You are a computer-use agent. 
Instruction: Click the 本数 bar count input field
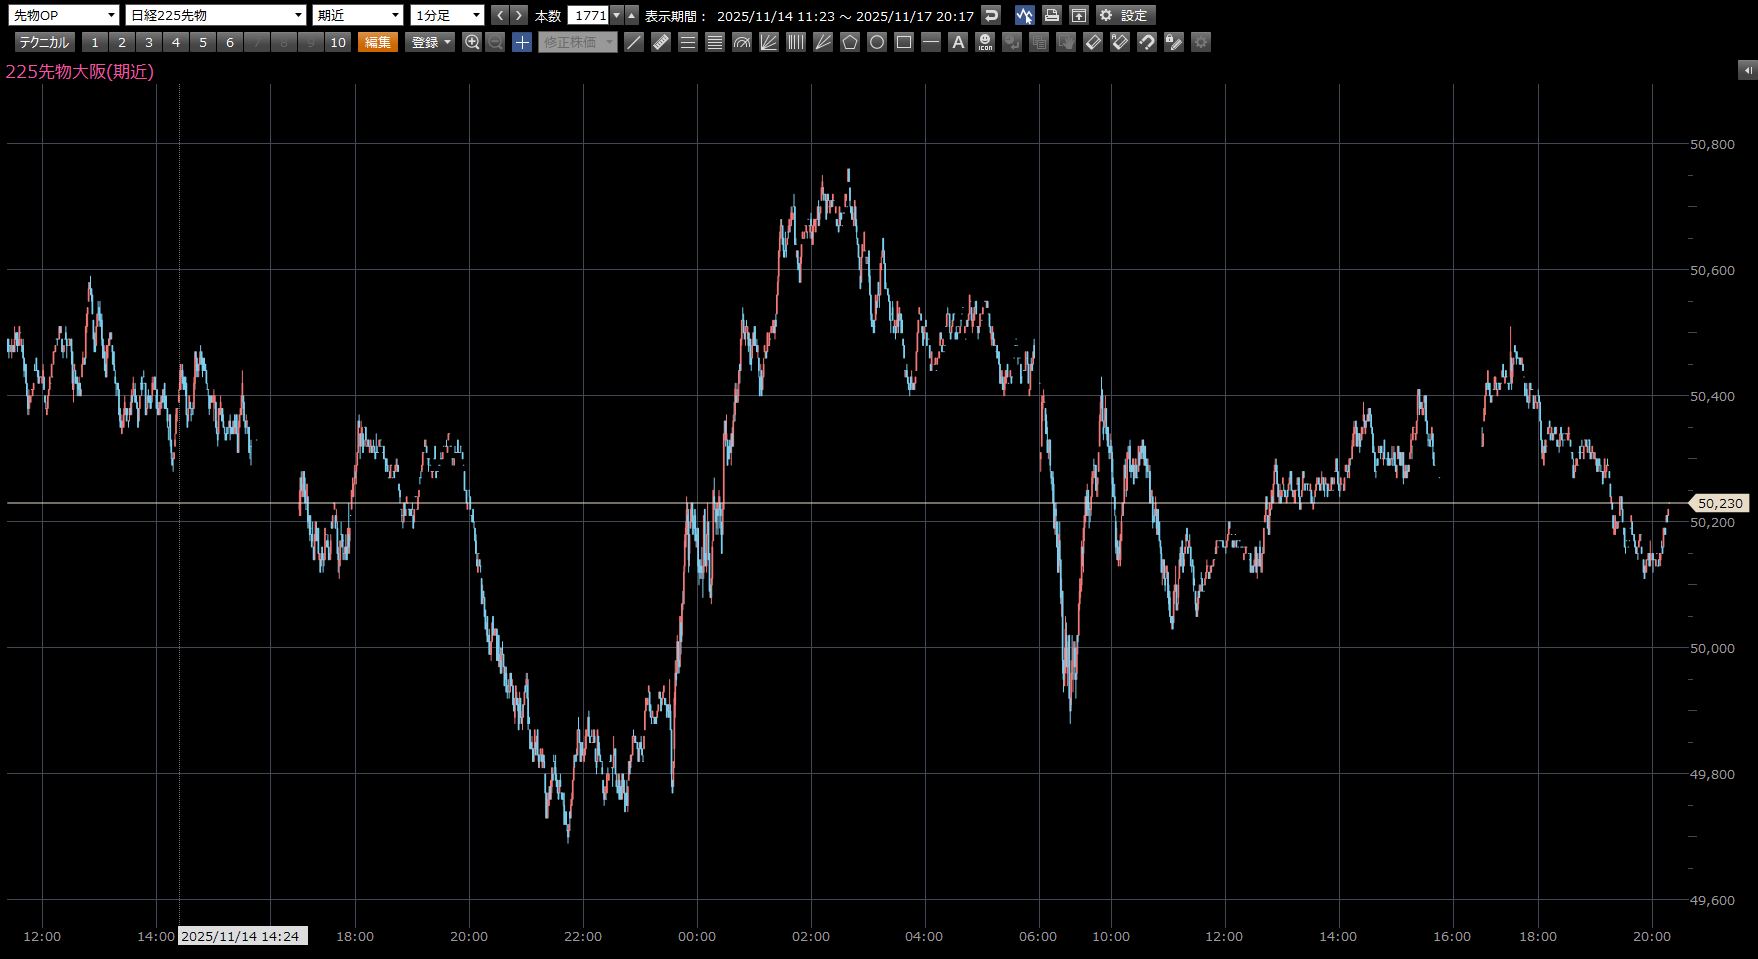(588, 15)
